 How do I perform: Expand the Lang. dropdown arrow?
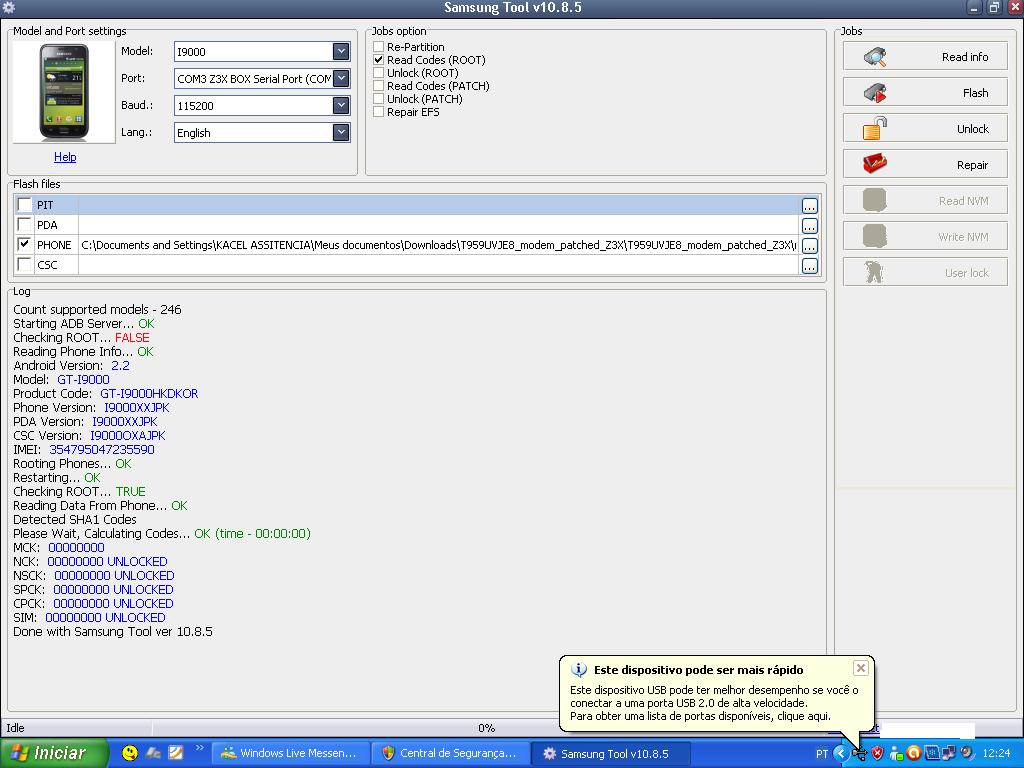click(341, 133)
